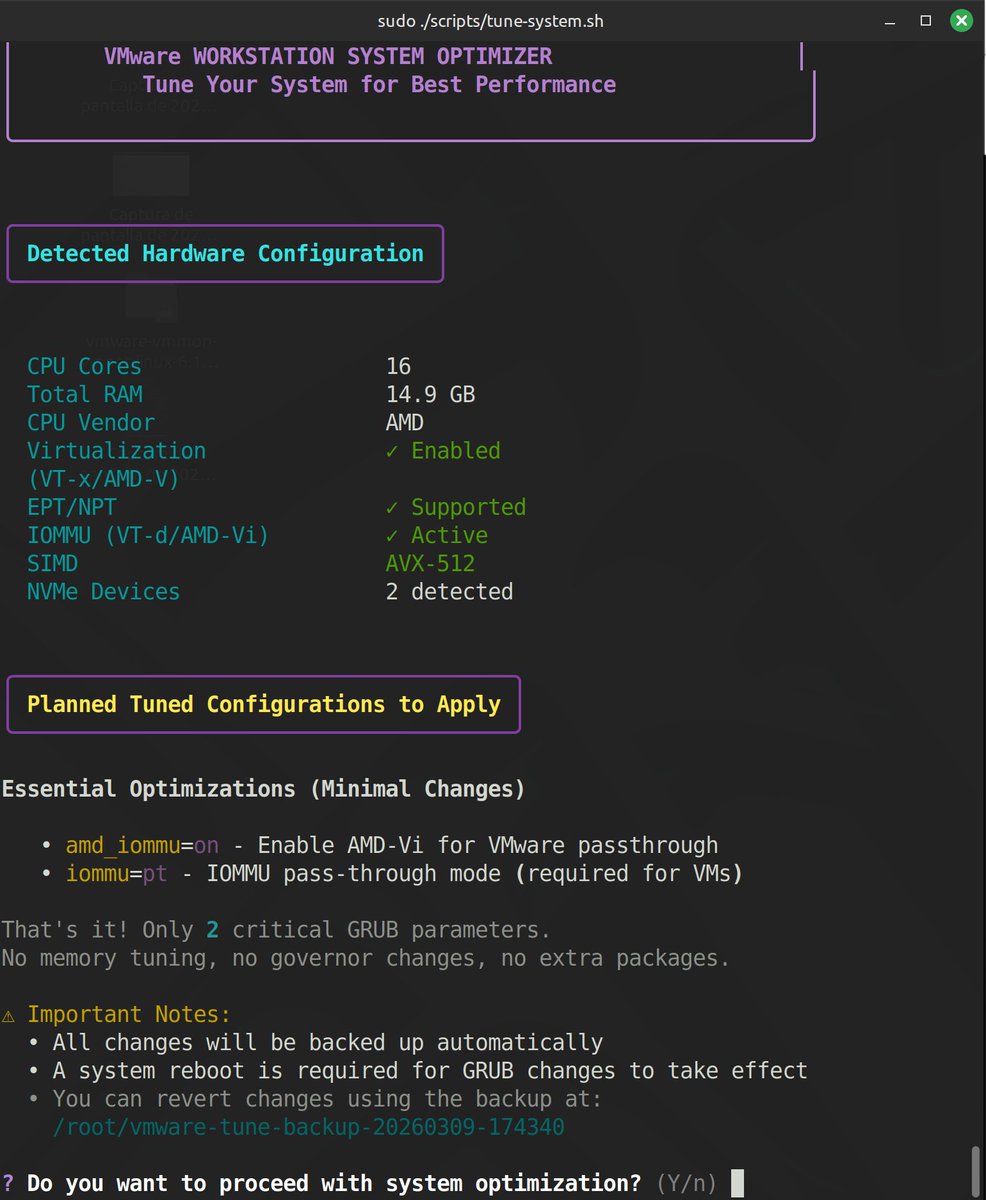Click 'Only 2 critical GRUB parameters' line
The image size is (986, 1200).
[276, 930]
